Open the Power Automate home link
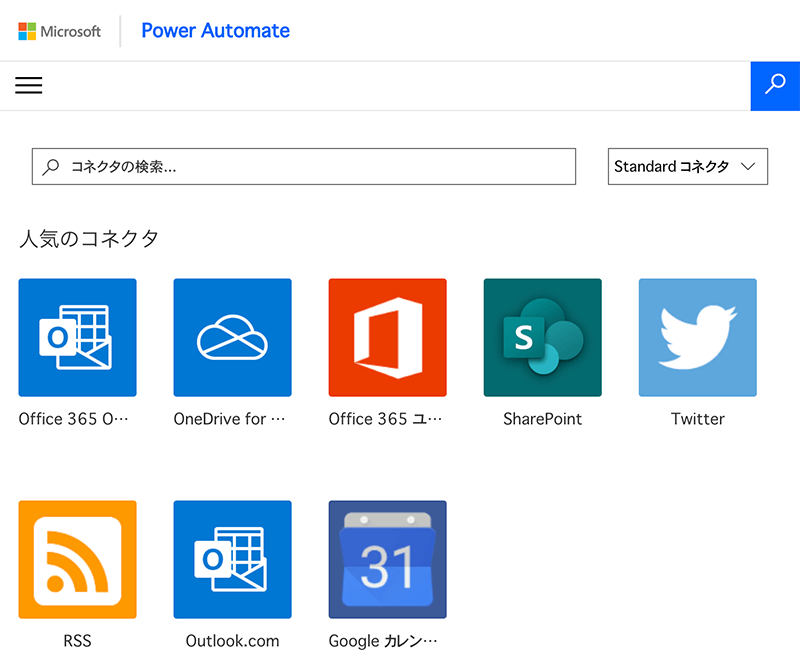The height and width of the screenshot is (660, 800). [x=215, y=31]
